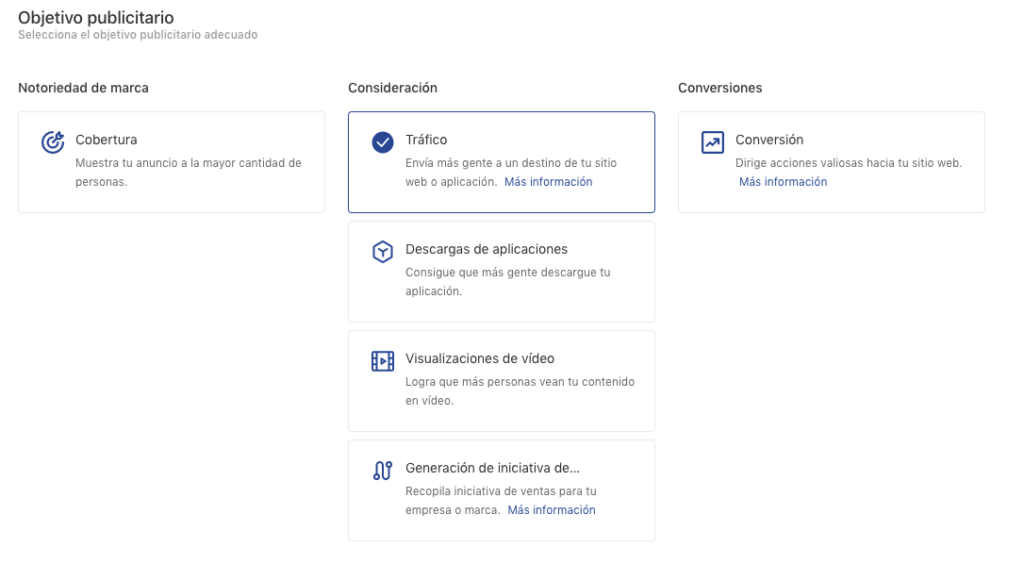Click the Conversiones column heading

720,87
